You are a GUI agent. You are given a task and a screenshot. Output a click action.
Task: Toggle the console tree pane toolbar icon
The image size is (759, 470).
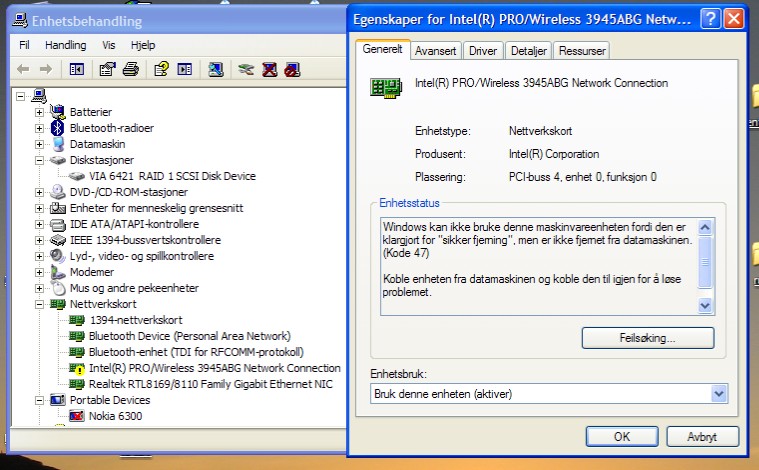click(x=77, y=69)
